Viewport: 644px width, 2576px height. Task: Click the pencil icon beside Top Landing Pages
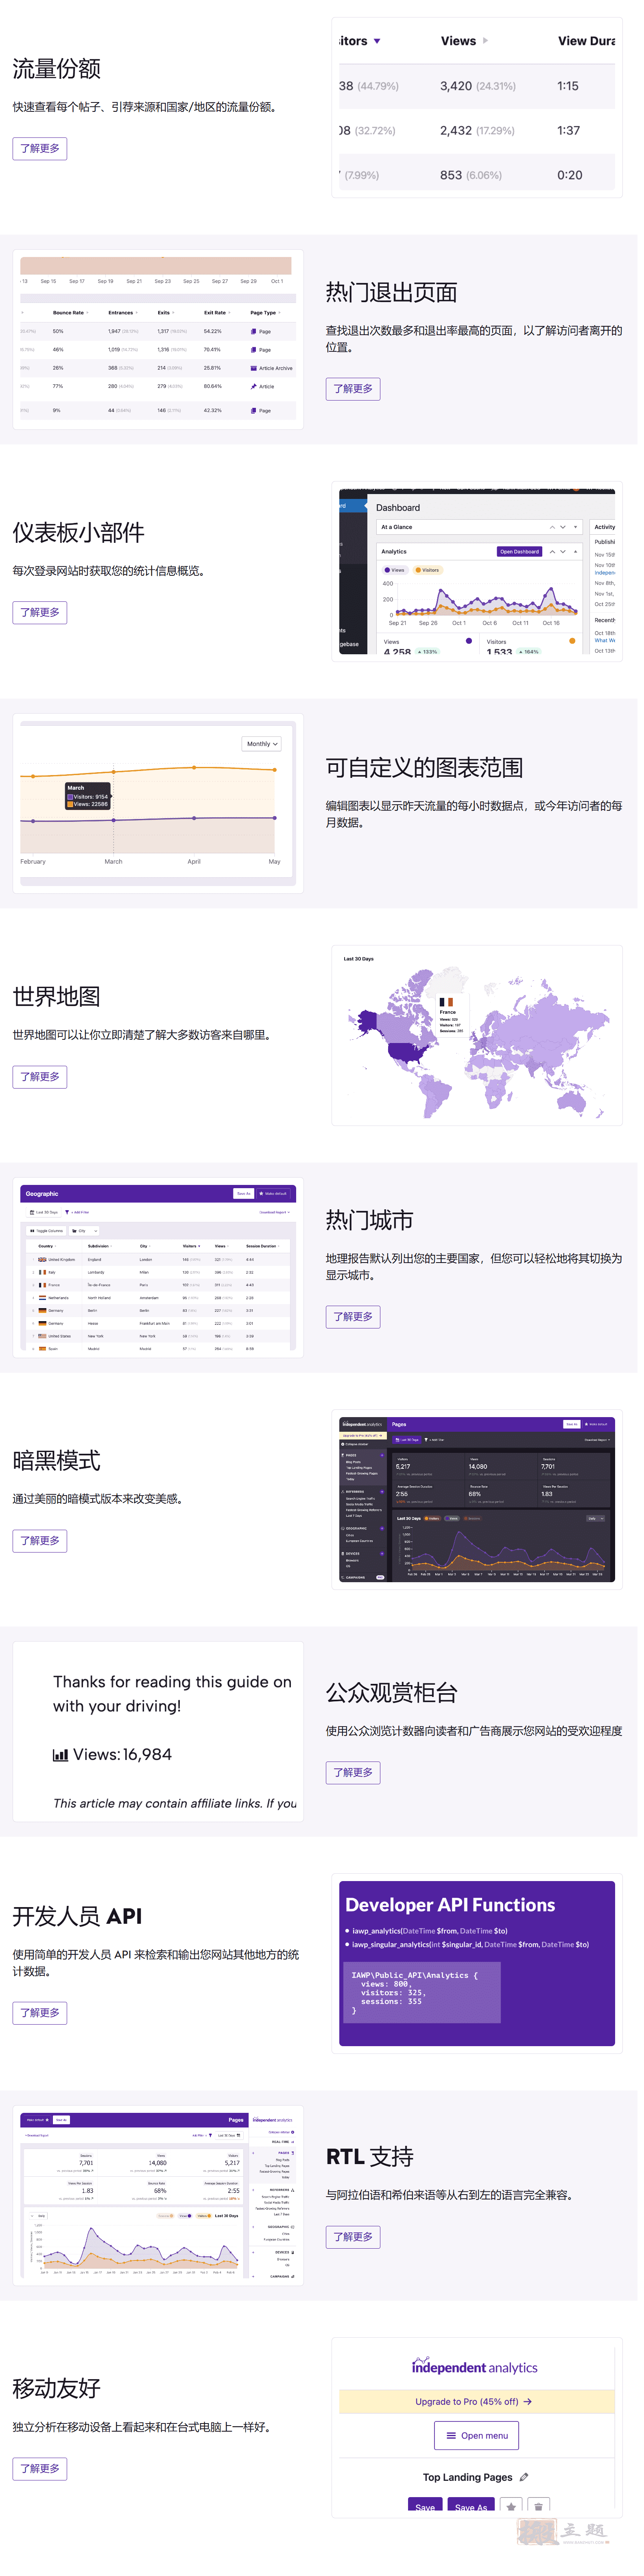pyautogui.click(x=529, y=2478)
